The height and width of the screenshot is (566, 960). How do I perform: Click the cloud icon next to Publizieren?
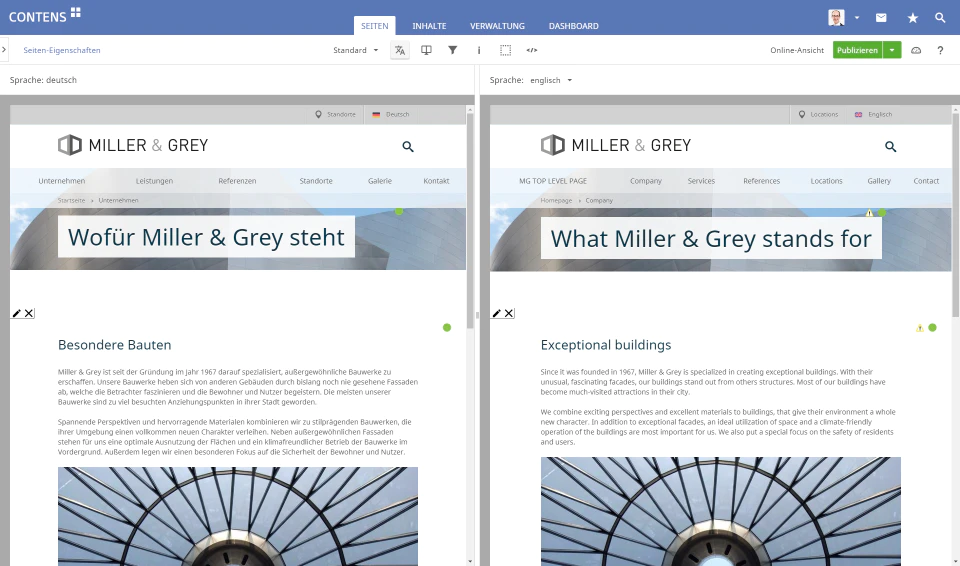[916, 50]
